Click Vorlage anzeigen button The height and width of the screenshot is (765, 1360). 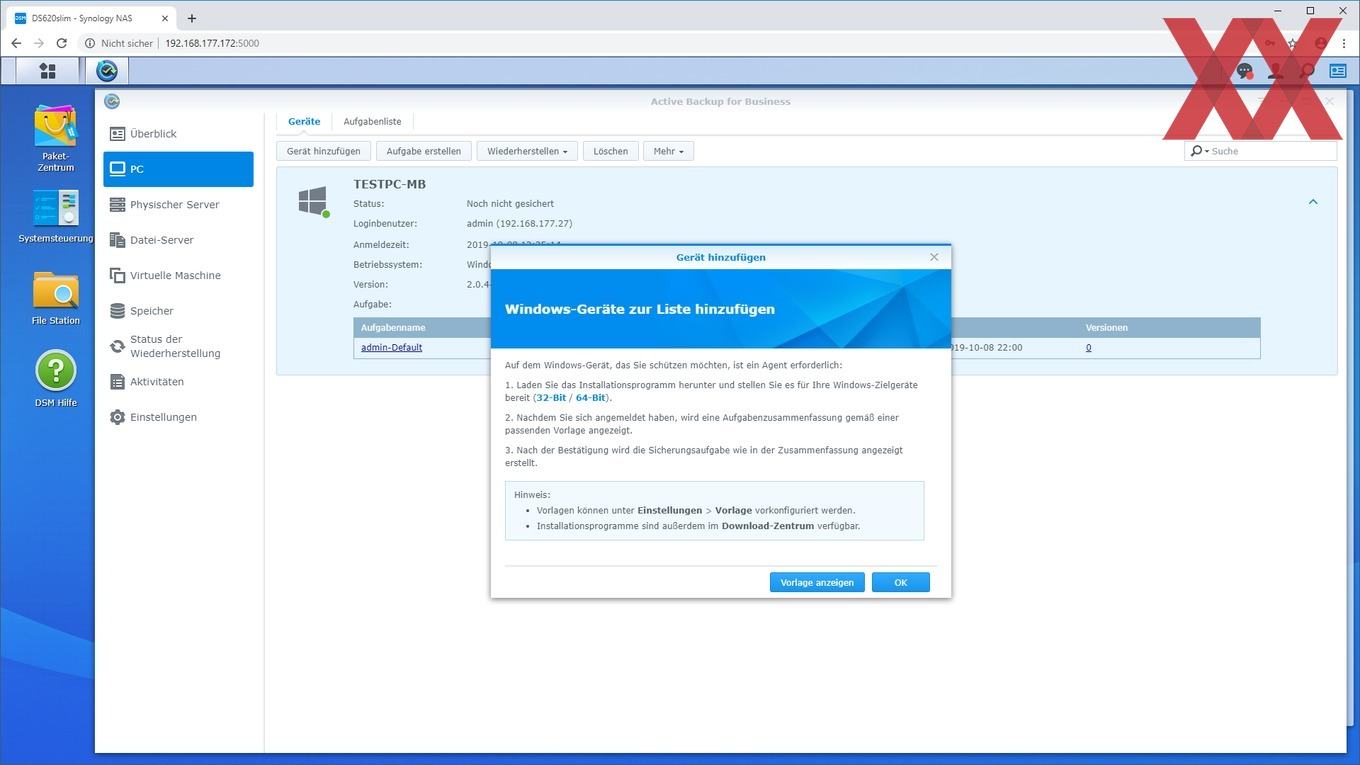817,582
